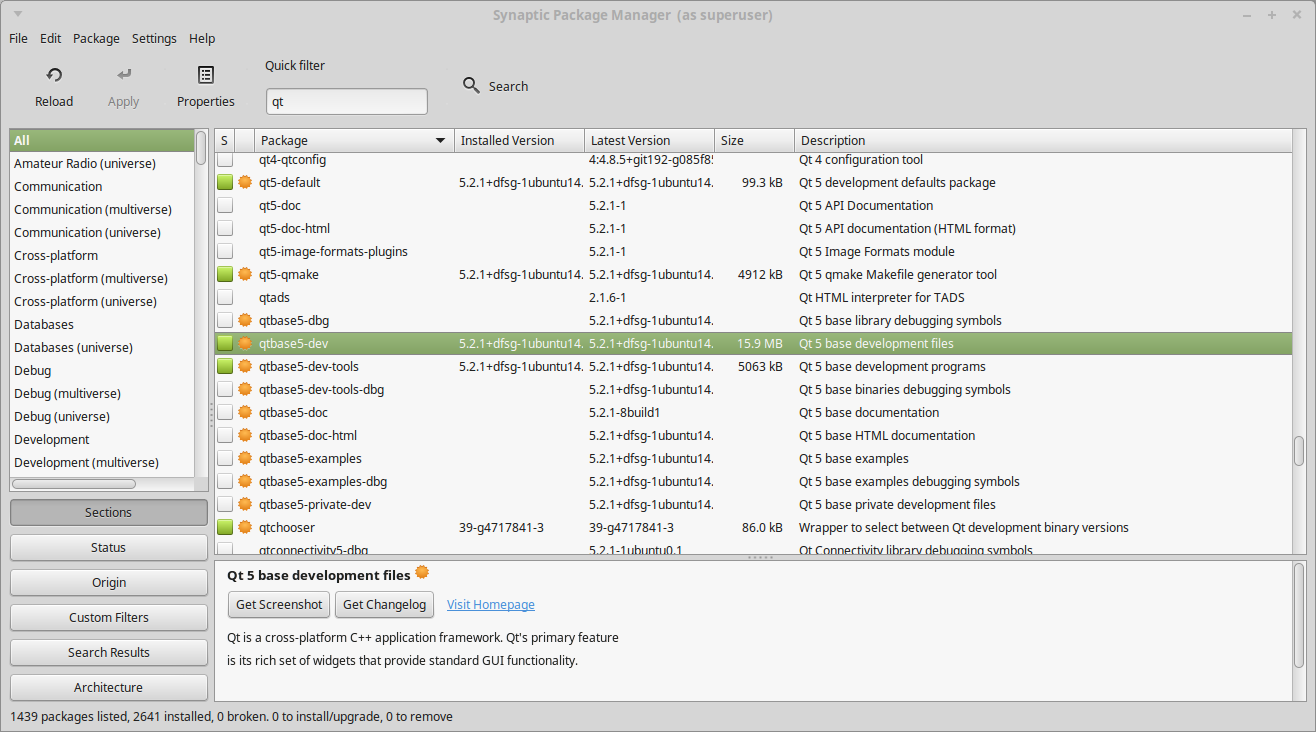The height and width of the screenshot is (732, 1316).
Task: Click the Ubuntu-supported icon next to qtbase5-examples
Action: point(245,459)
